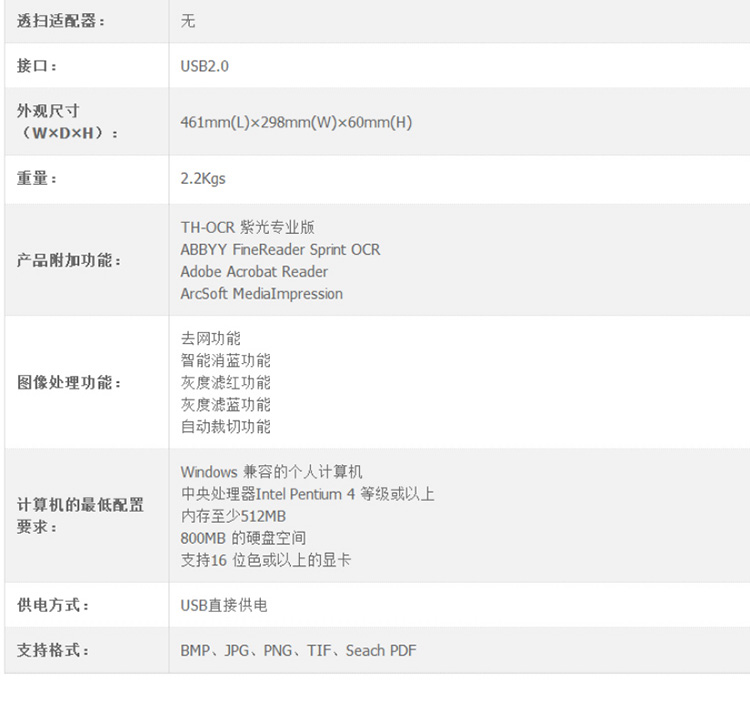Click the 自动裁切功能 entry
The width and height of the screenshot is (750, 706).
tap(225, 427)
